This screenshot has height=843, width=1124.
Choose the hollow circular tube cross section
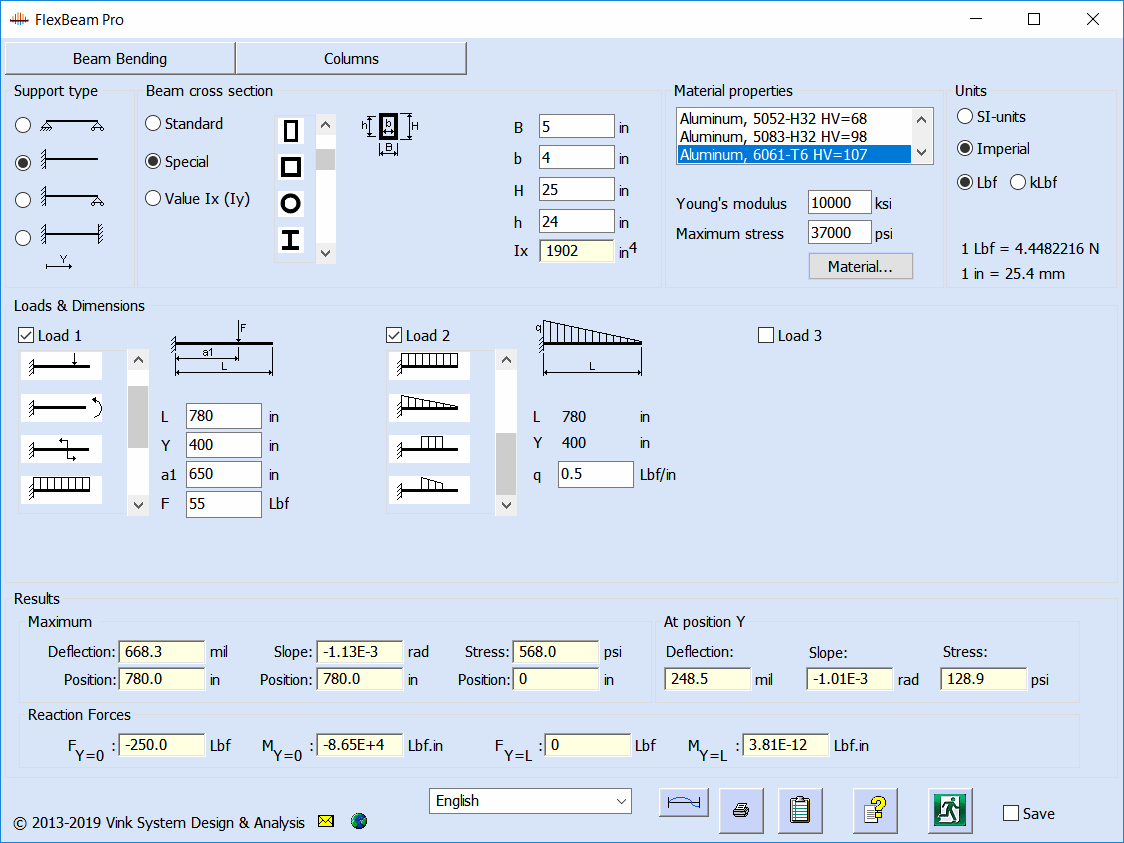[x=291, y=204]
